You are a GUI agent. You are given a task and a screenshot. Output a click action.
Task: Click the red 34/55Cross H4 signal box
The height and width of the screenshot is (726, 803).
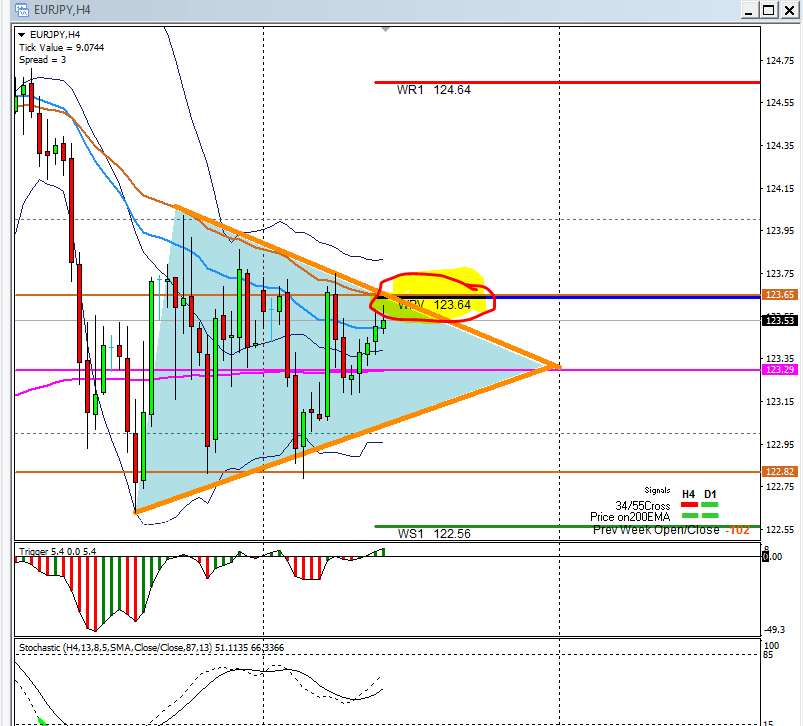[689, 505]
